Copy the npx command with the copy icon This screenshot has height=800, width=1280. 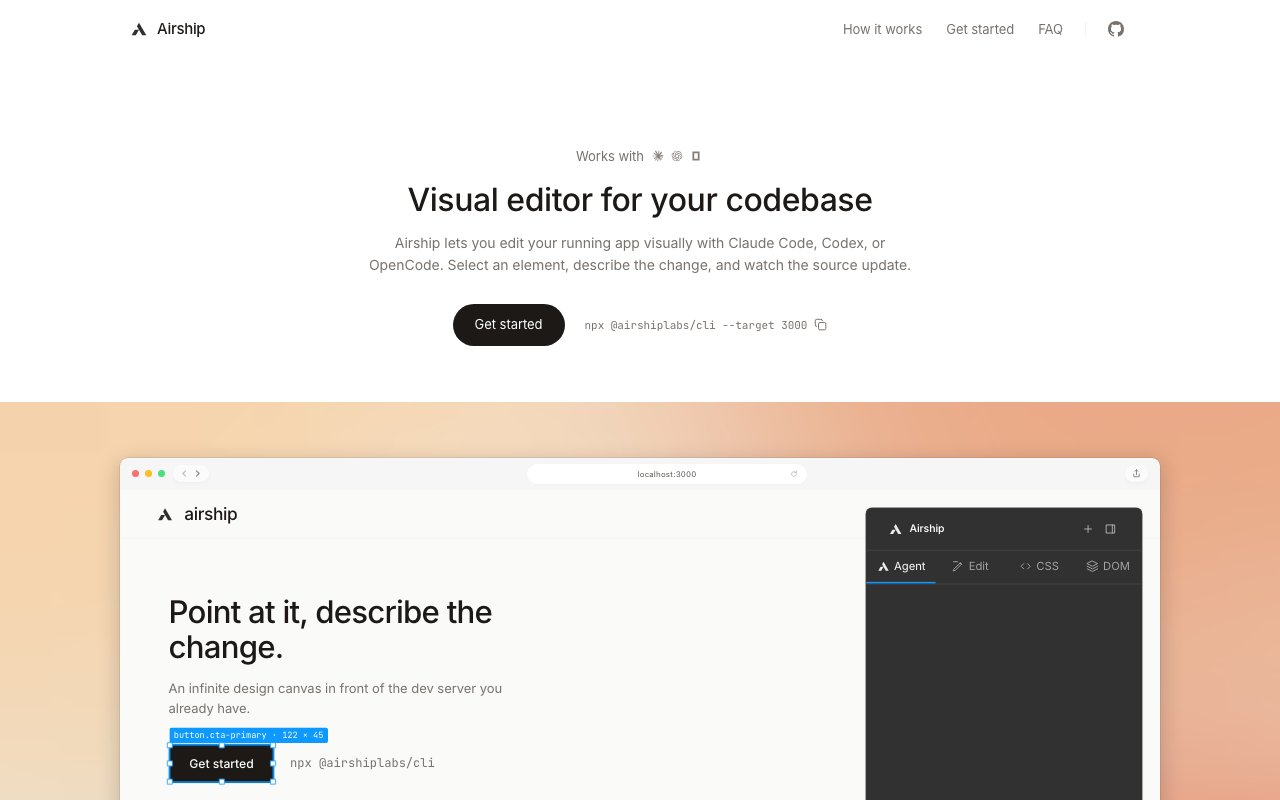pyautogui.click(x=821, y=325)
